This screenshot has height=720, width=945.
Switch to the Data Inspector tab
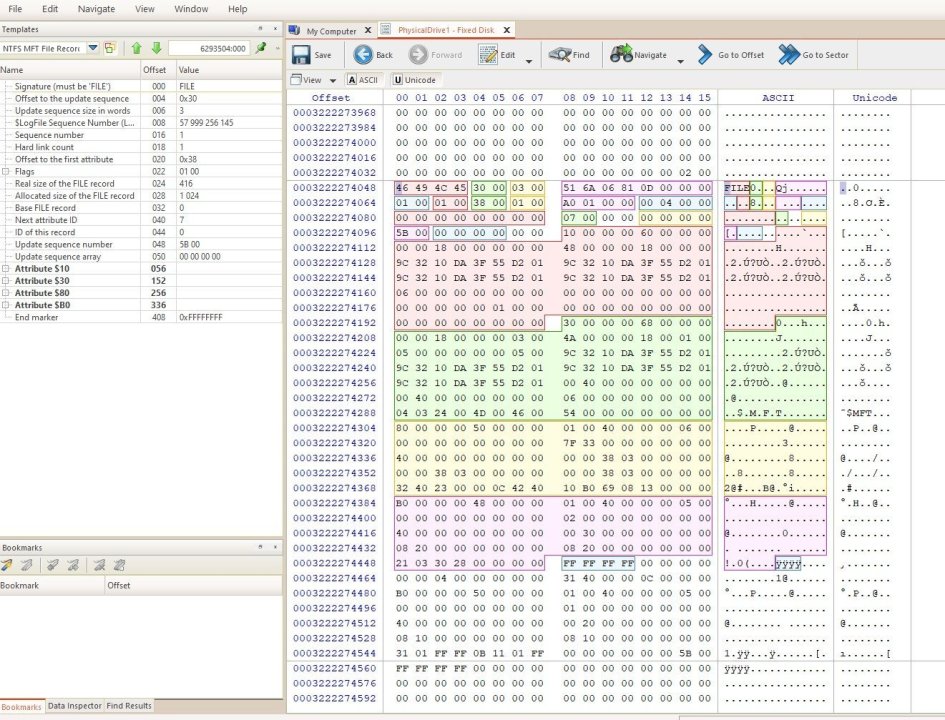click(x=75, y=706)
